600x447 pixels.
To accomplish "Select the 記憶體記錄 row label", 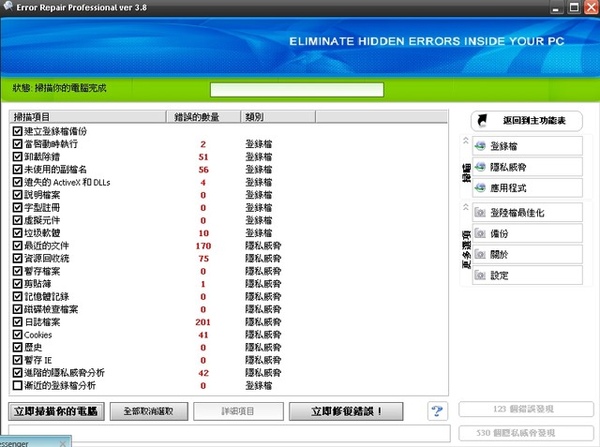I will pos(47,297).
